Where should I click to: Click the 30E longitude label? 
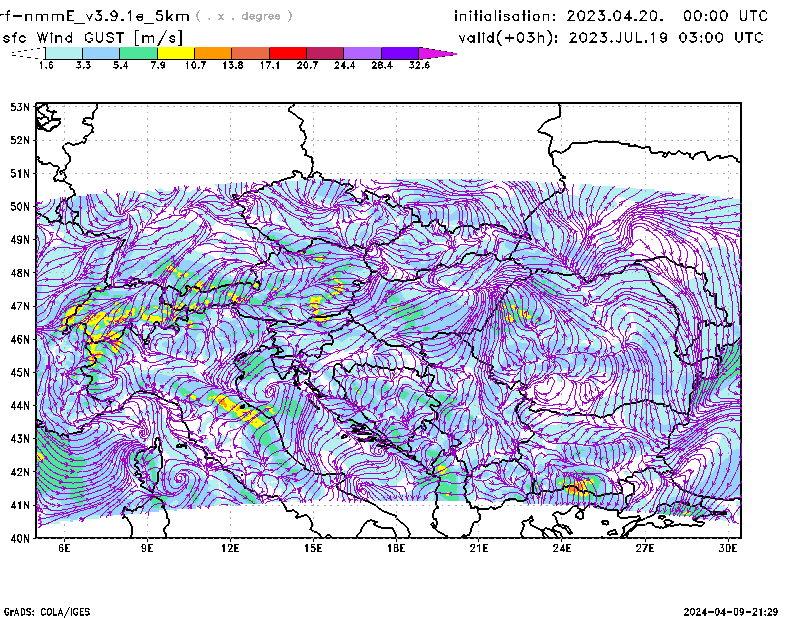[728, 548]
